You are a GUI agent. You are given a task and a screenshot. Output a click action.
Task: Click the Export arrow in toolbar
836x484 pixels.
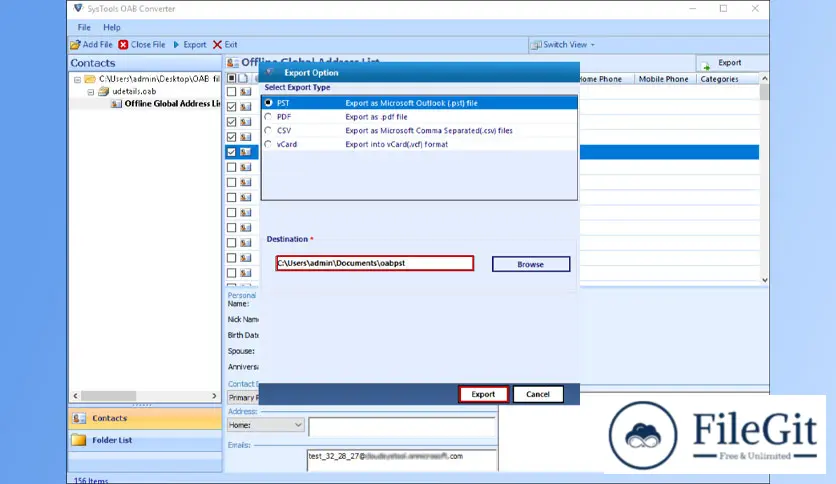coord(176,45)
